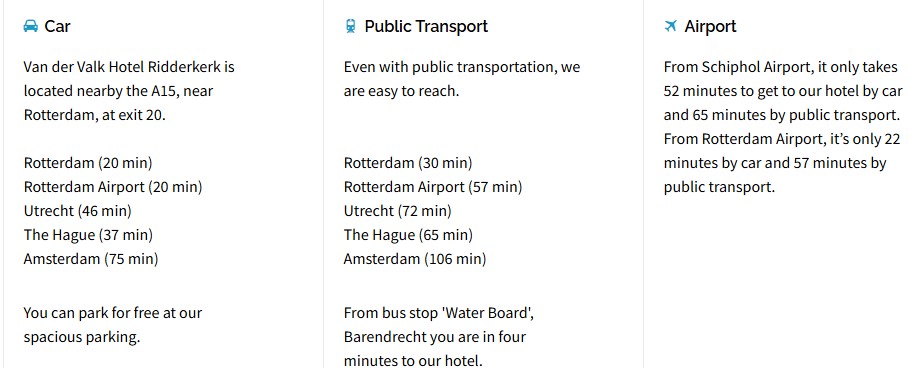Click Utrecht (46 min) car entry
The height and width of the screenshot is (368, 912).
pyautogui.click(x=77, y=210)
